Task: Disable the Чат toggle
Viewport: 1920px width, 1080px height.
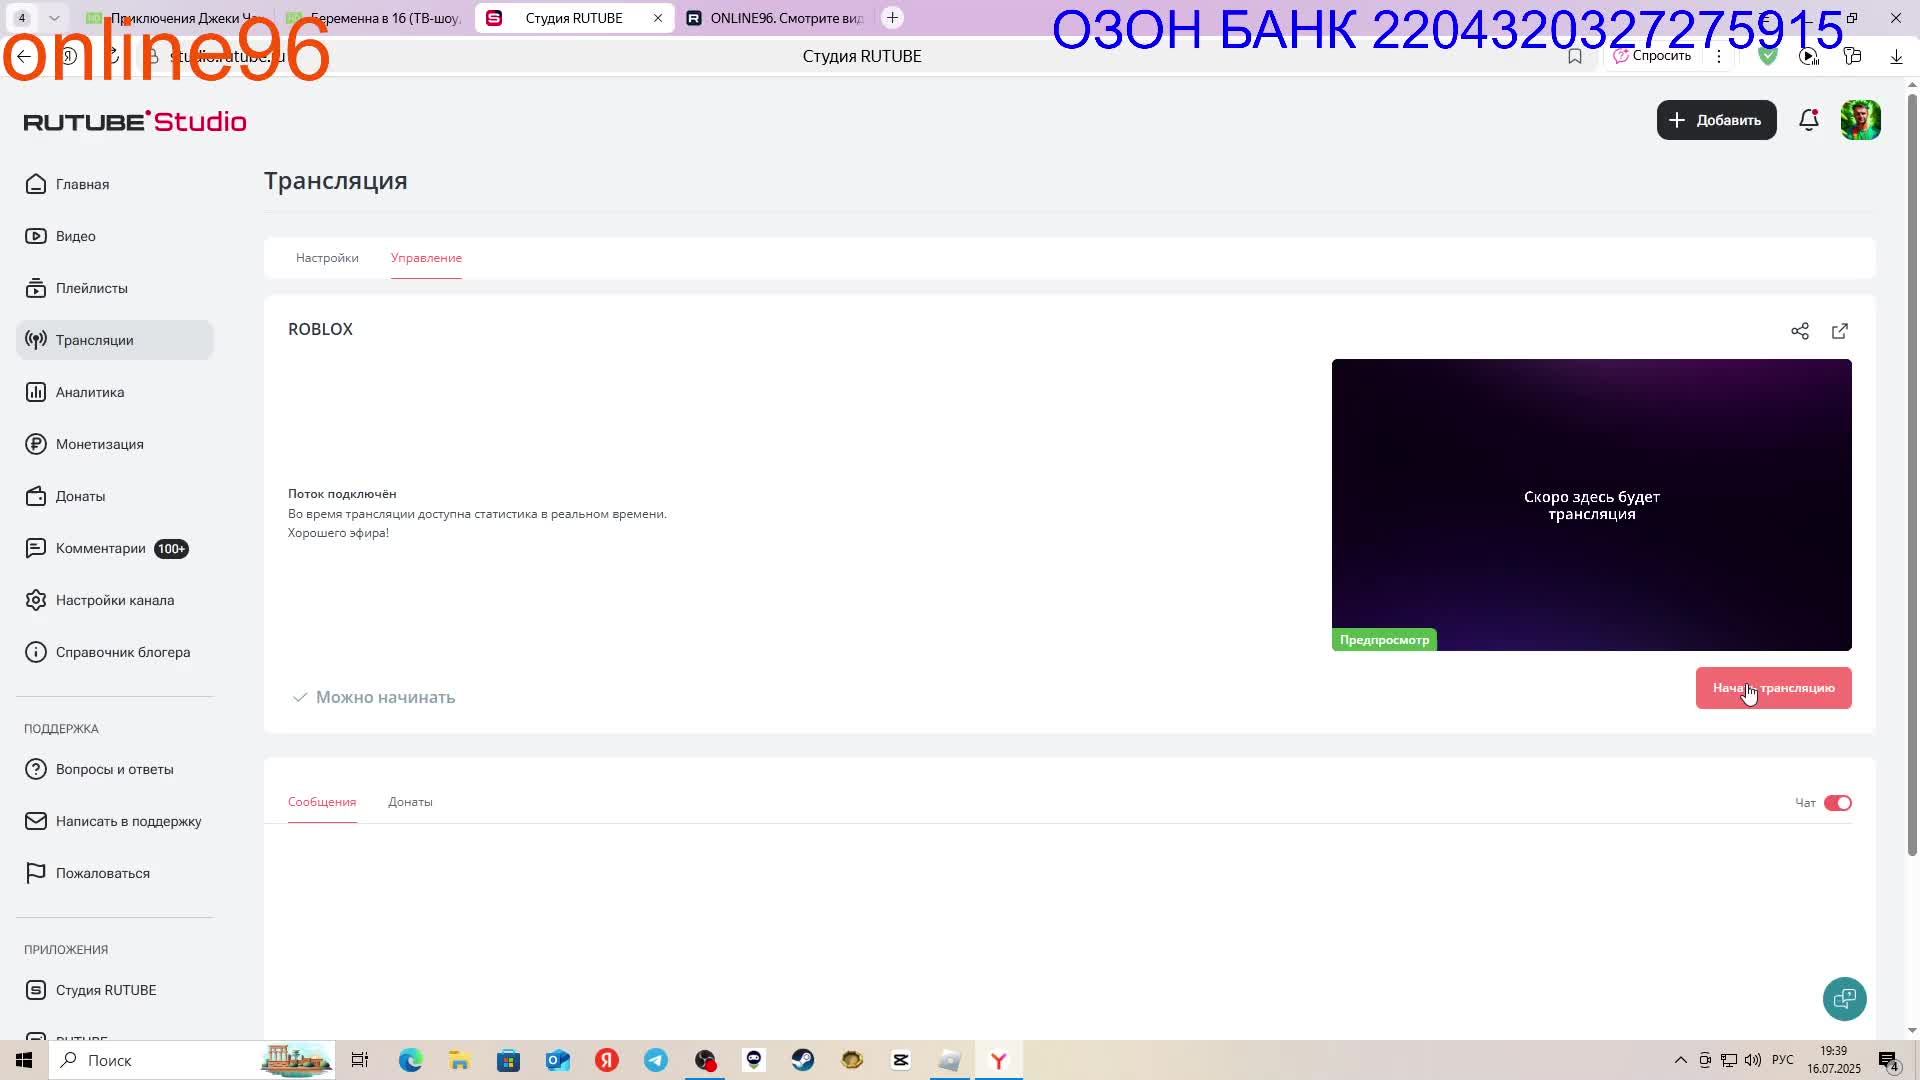Action: (1837, 803)
